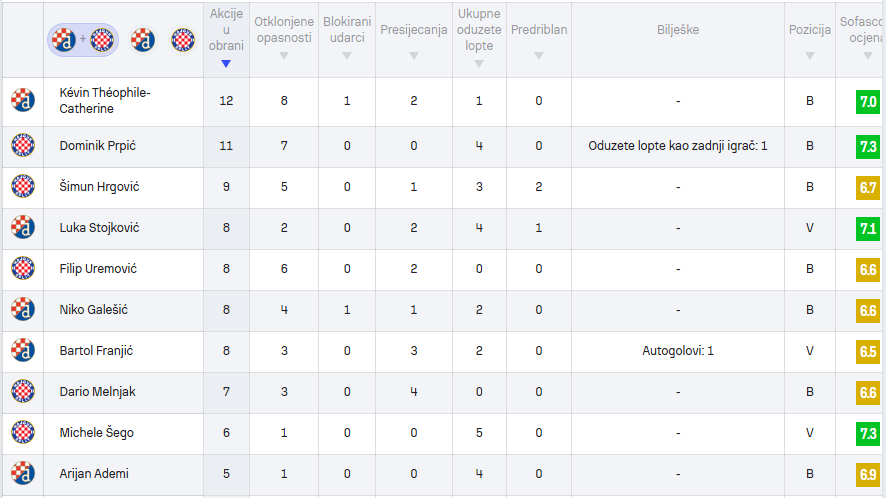Open Dario Melnjak player link
Screen dimensions: 886x498
[97, 392]
